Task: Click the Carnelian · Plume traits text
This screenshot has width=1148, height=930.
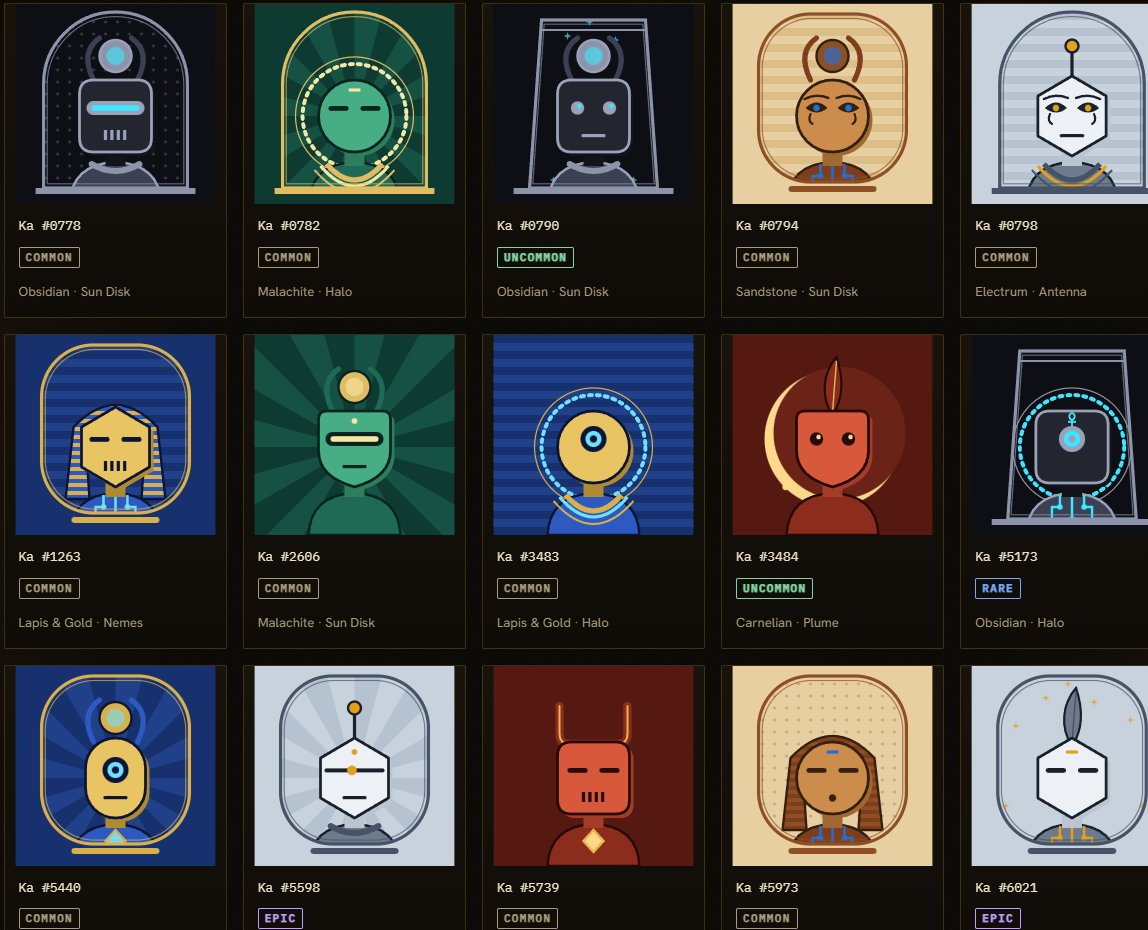Action: [x=787, y=622]
